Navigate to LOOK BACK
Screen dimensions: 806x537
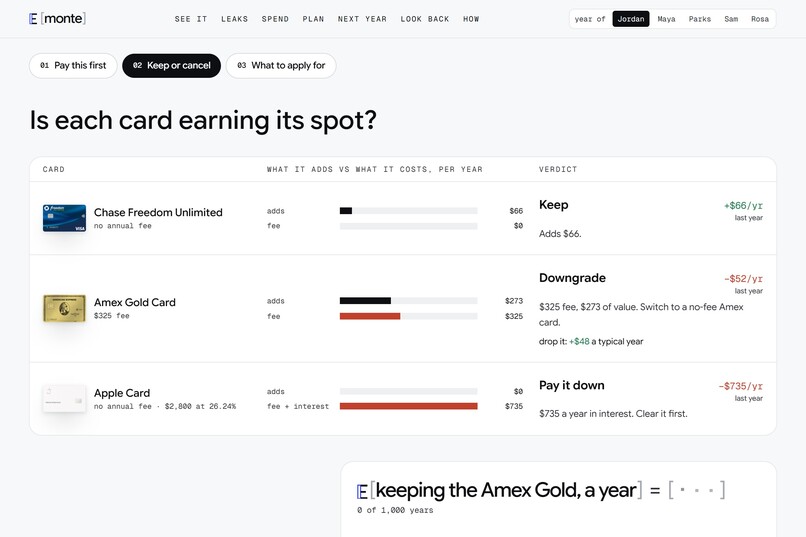tap(425, 19)
